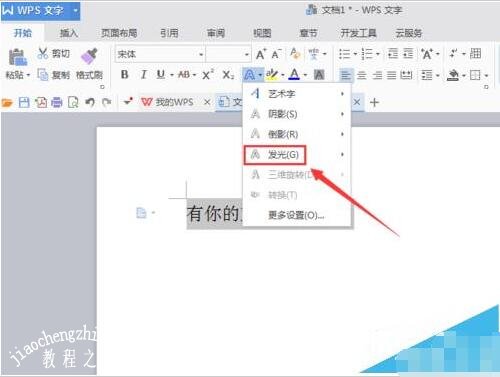Viewport: 500px width, 377px height.
Task: Toggle character shading icon
Action: coord(319,75)
